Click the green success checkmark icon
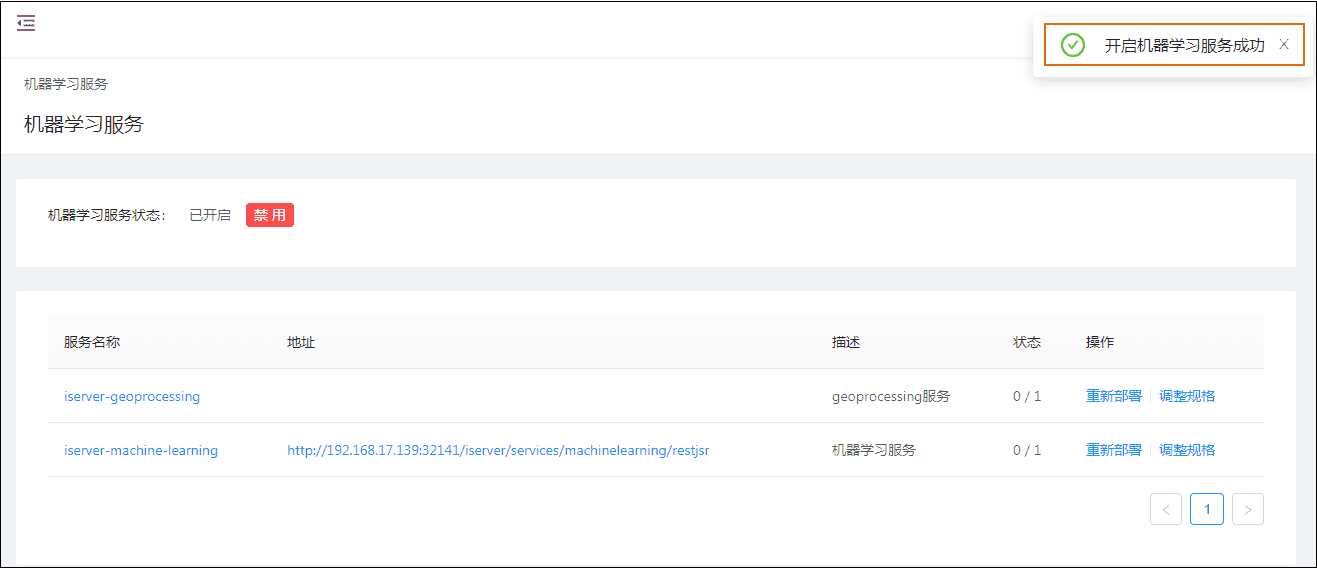1317x568 pixels. pyautogui.click(x=1073, y=45)
